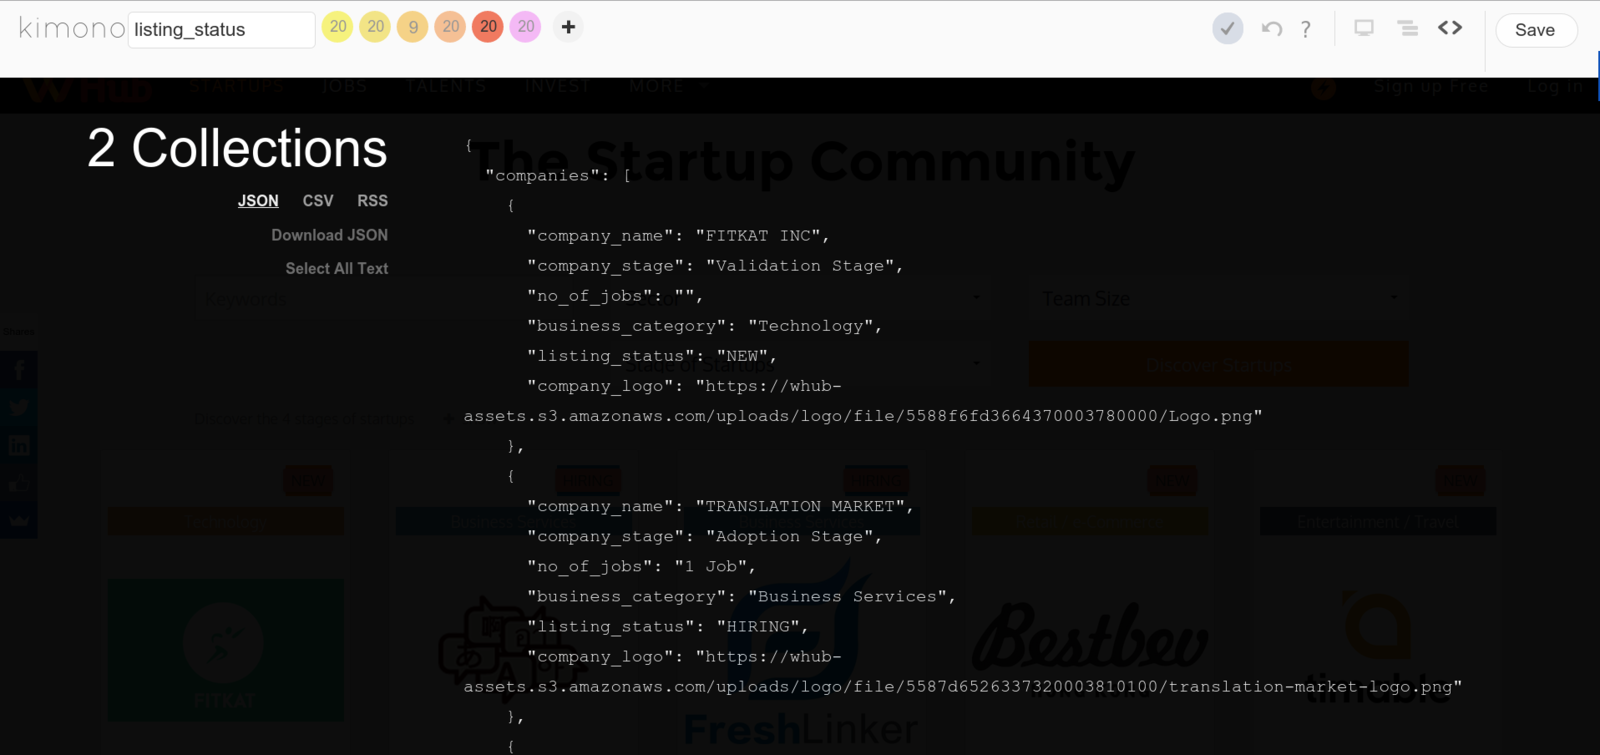Show raw data code view icon
Screen dimensions: 1600x755
pyautogui.click(x=1450, y=28)
